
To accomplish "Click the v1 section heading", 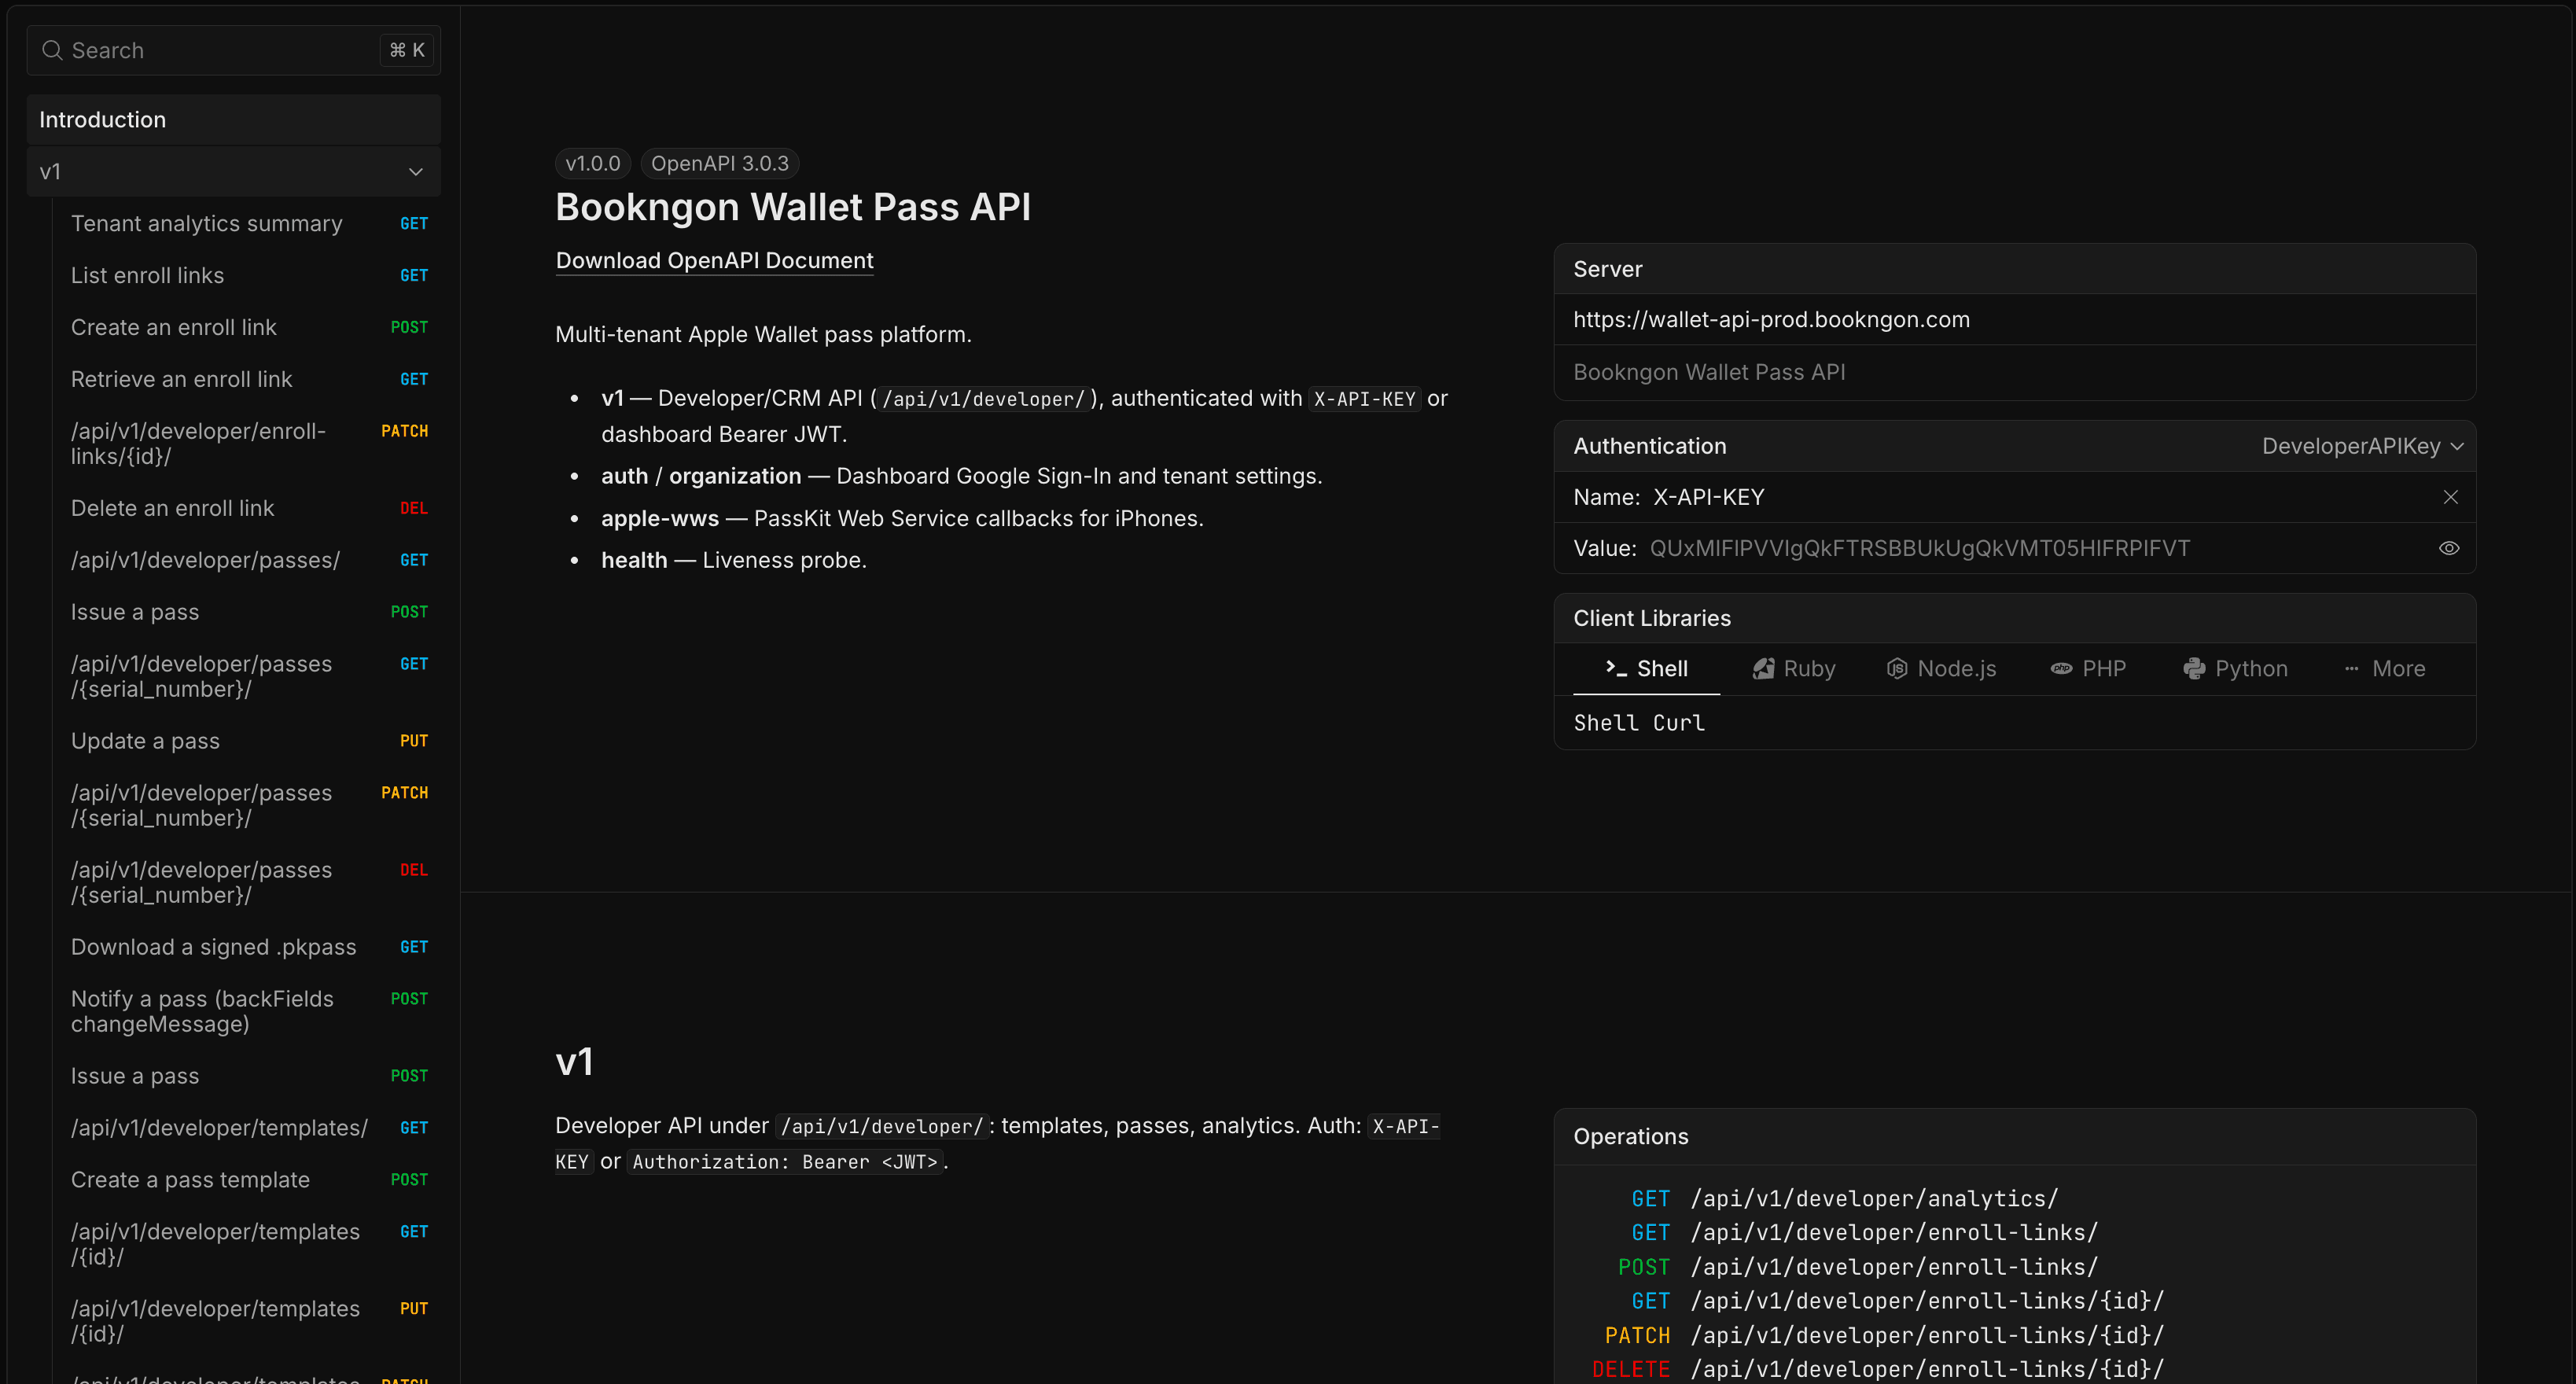I will click(x=574, y=1062).
